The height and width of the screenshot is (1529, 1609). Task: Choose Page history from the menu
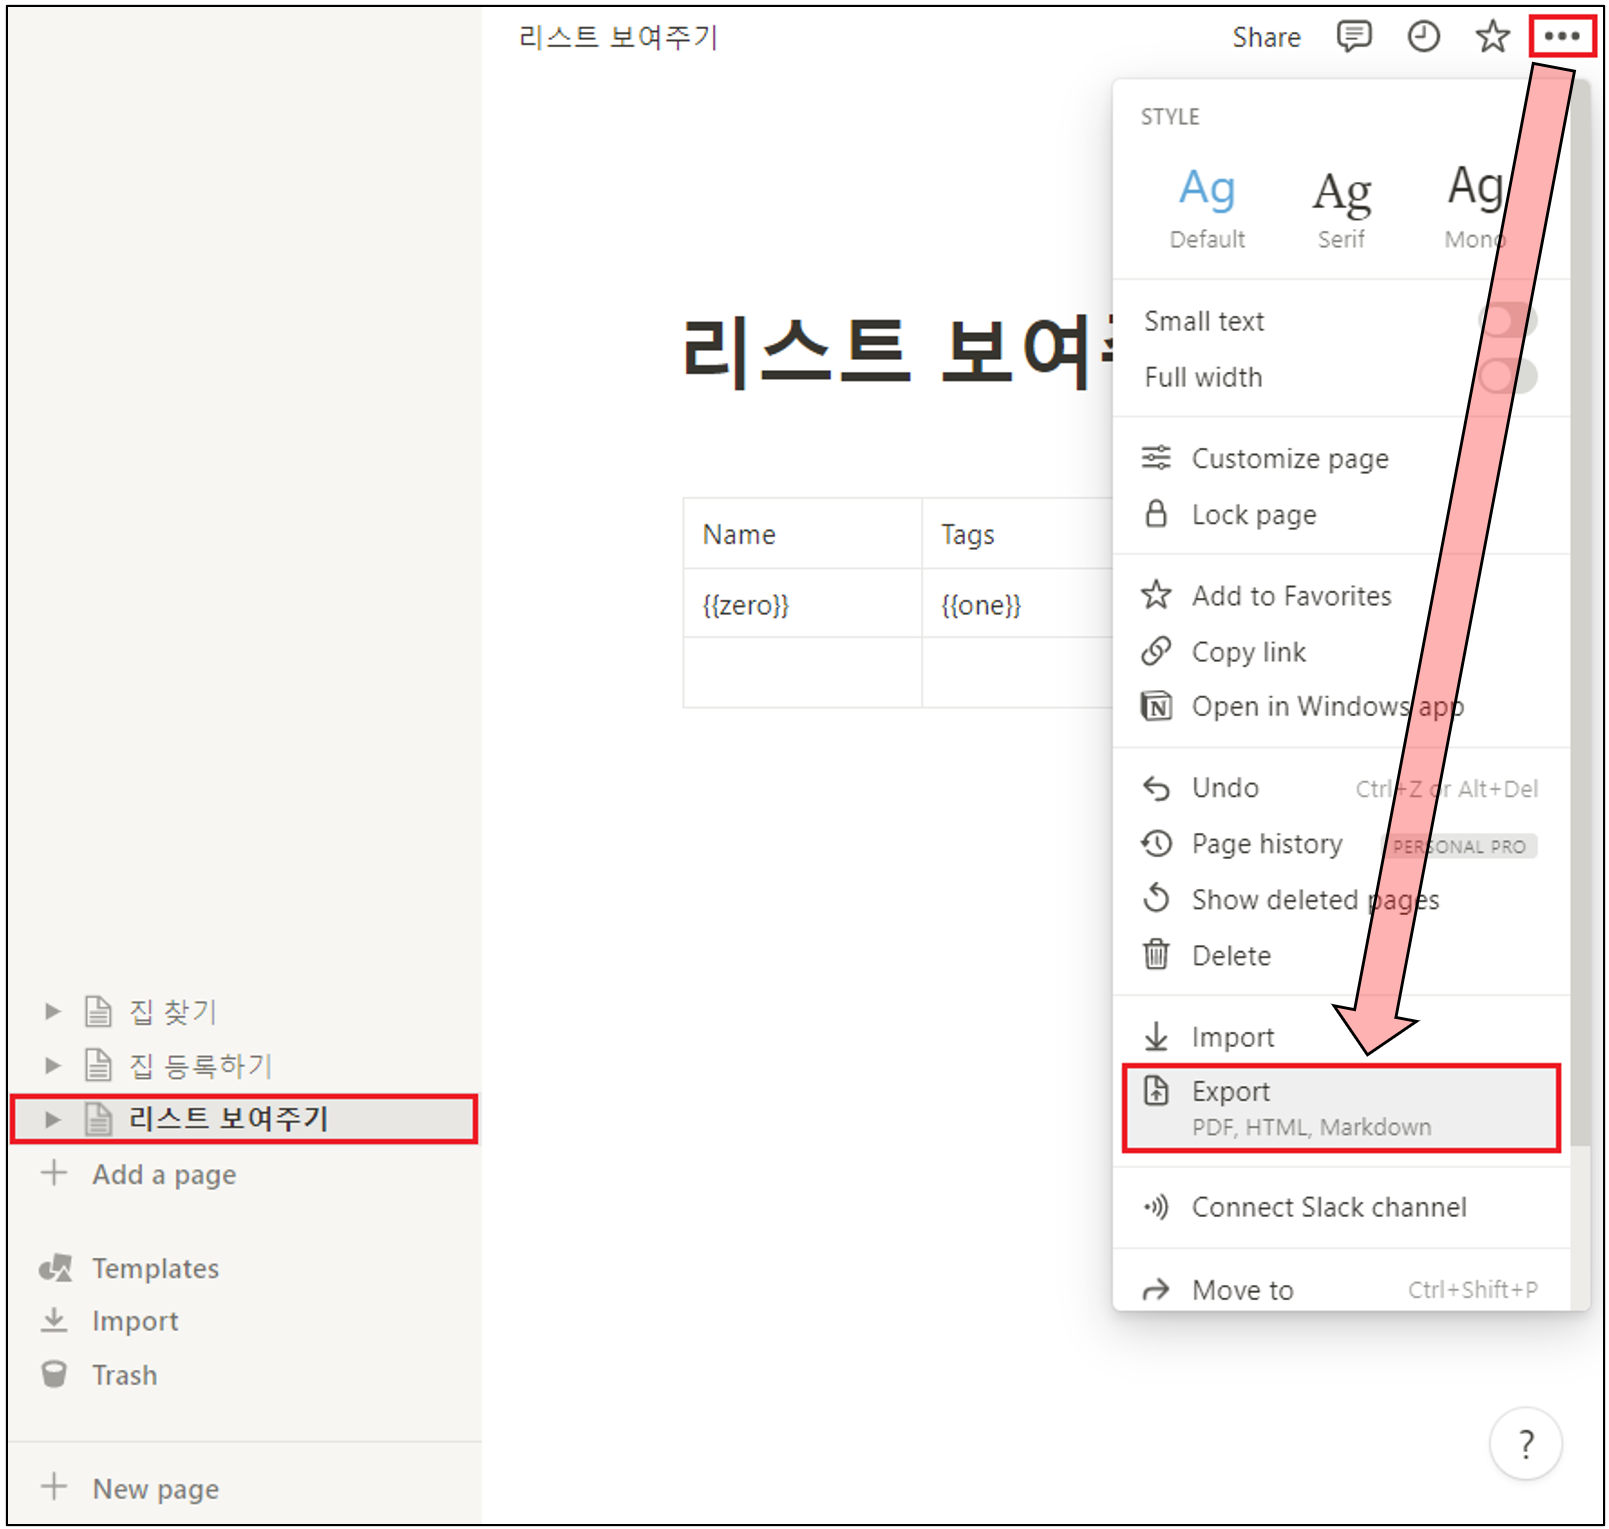coord(1341,844)
